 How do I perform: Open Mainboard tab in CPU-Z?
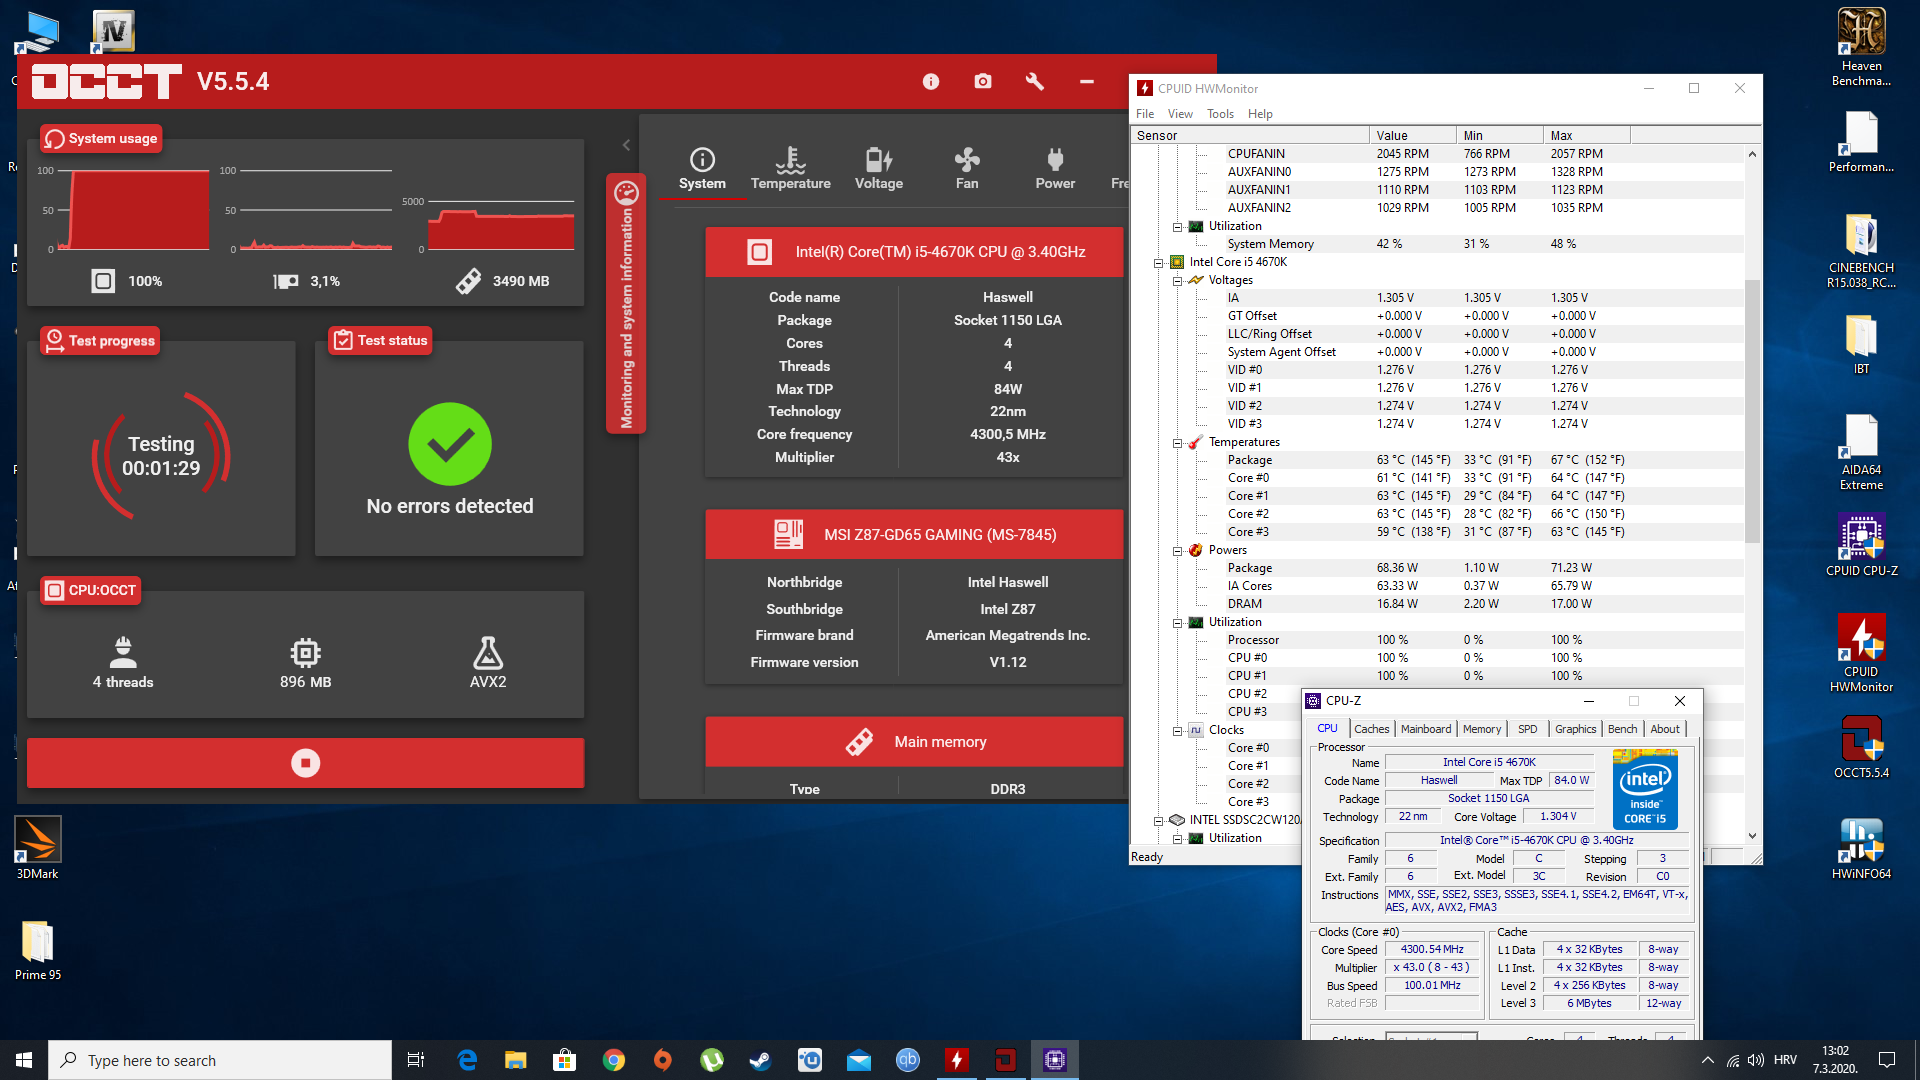[1425, 729]
